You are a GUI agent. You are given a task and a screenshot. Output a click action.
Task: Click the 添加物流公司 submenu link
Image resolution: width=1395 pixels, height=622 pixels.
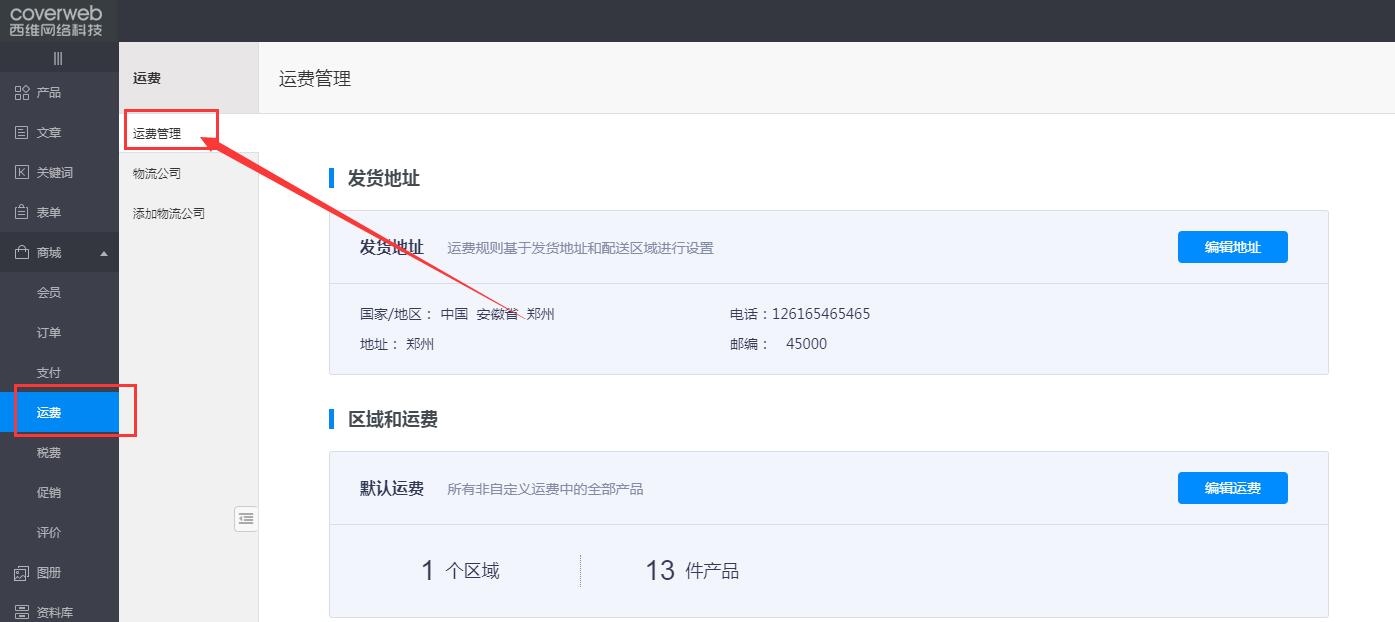[169, 214]
